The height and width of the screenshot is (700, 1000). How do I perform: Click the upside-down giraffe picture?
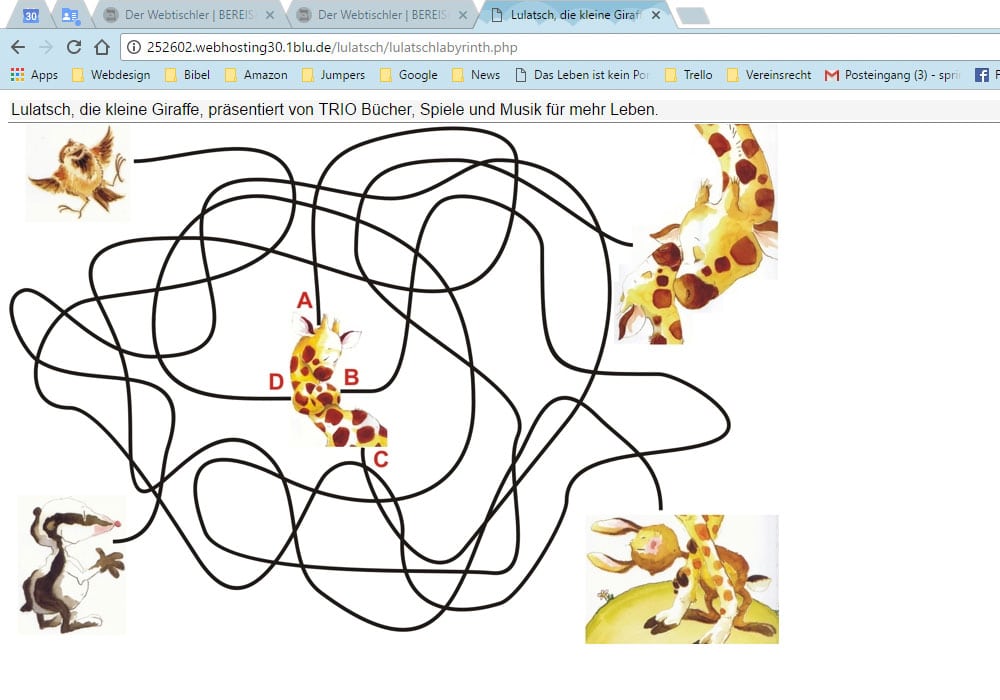[696, 234]
